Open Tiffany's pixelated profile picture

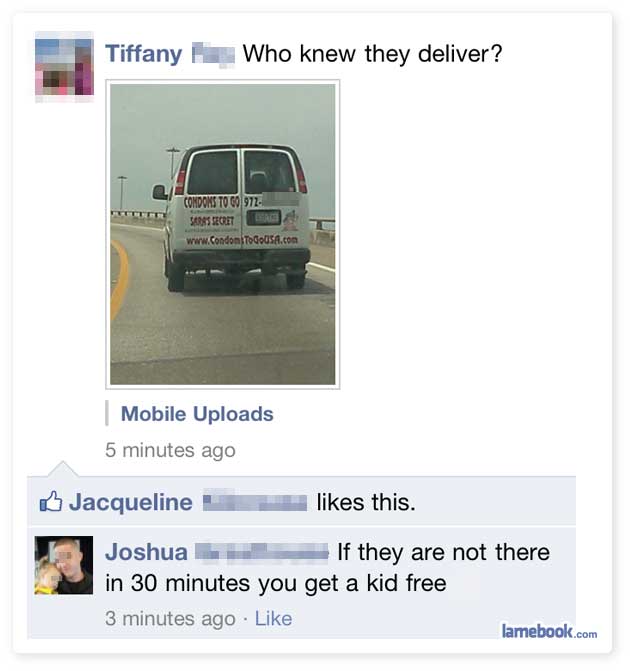(64, 67)
